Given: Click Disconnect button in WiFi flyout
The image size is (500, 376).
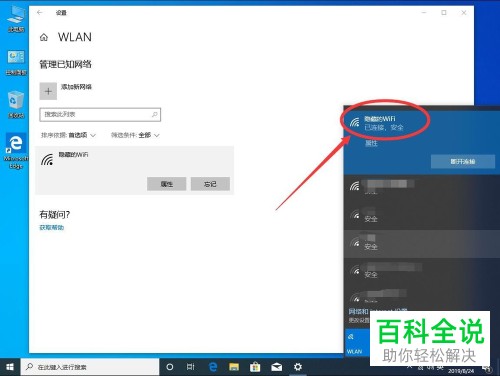Looking at the screenshot, I should [x=463, y=162].
